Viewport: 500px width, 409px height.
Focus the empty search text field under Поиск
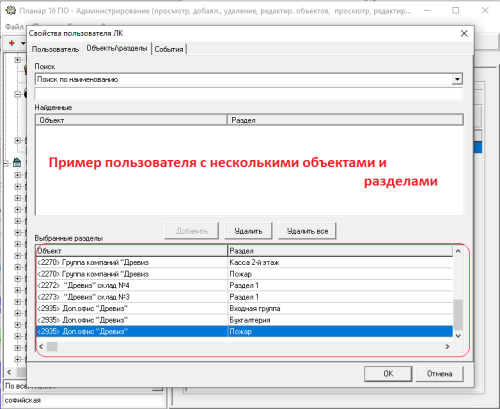point(249,94)
